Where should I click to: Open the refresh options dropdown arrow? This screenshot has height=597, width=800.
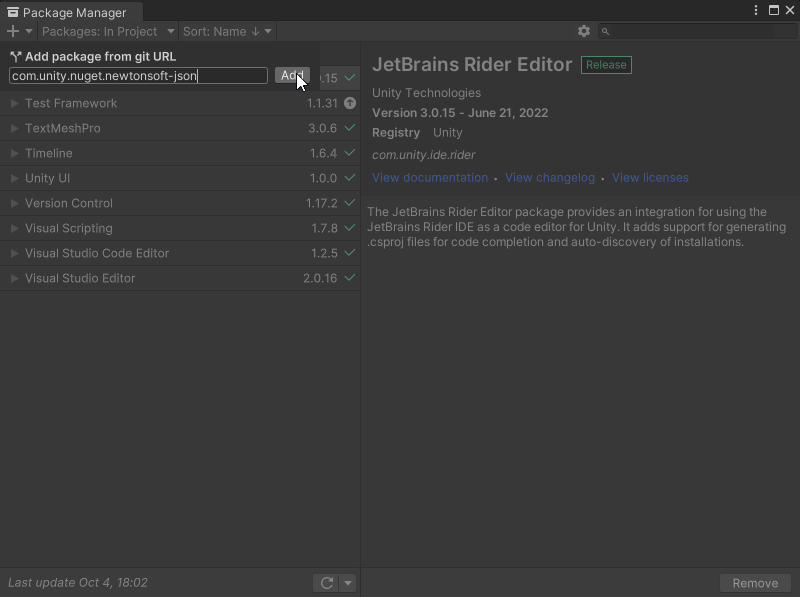point(348,583)
